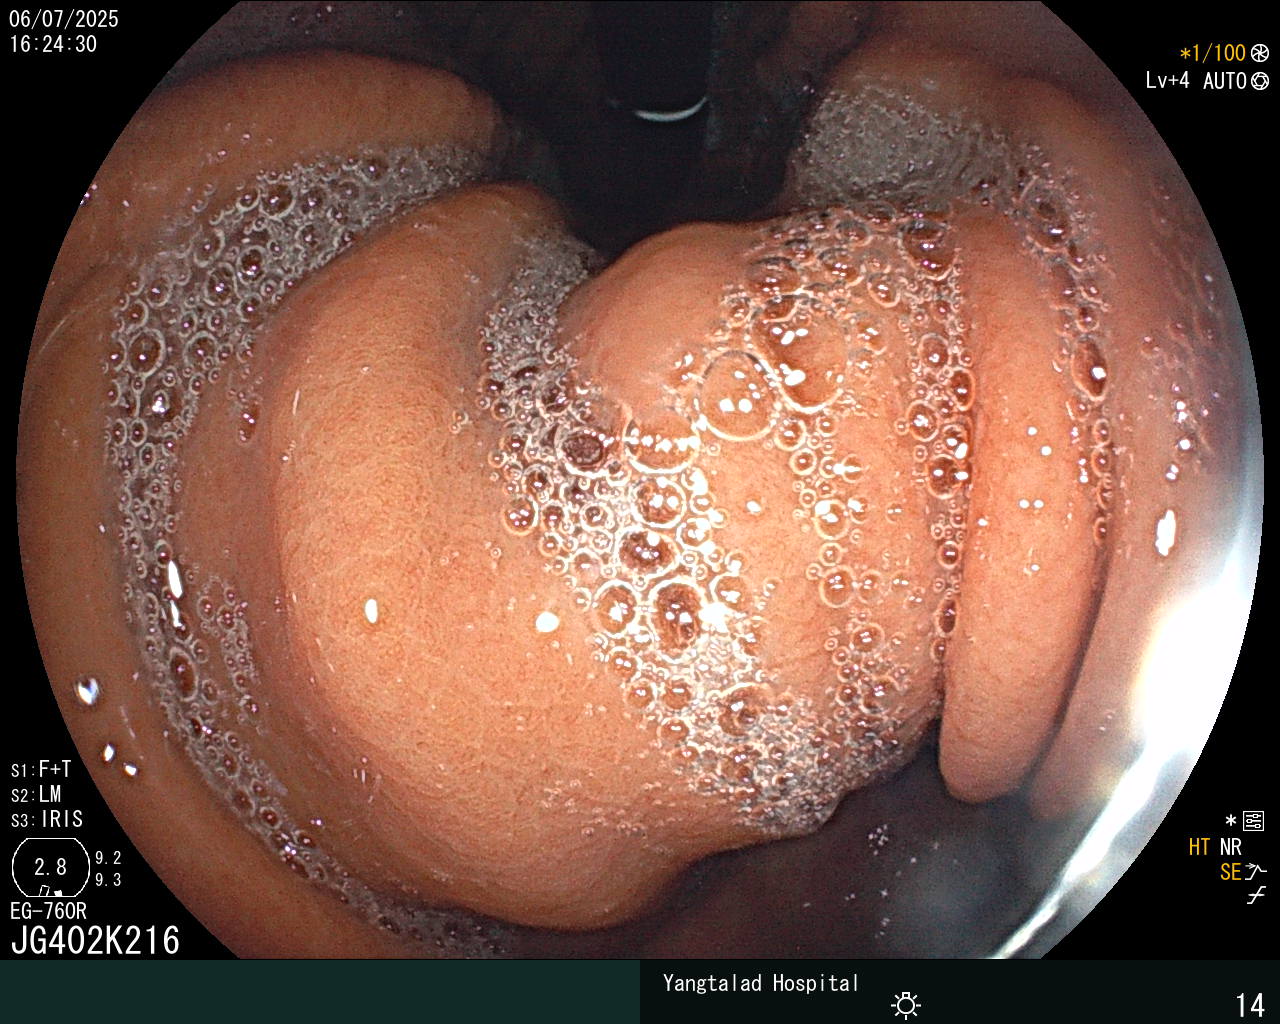
Task: Select the AUTO iris mode text
Action: (1224, 81)
